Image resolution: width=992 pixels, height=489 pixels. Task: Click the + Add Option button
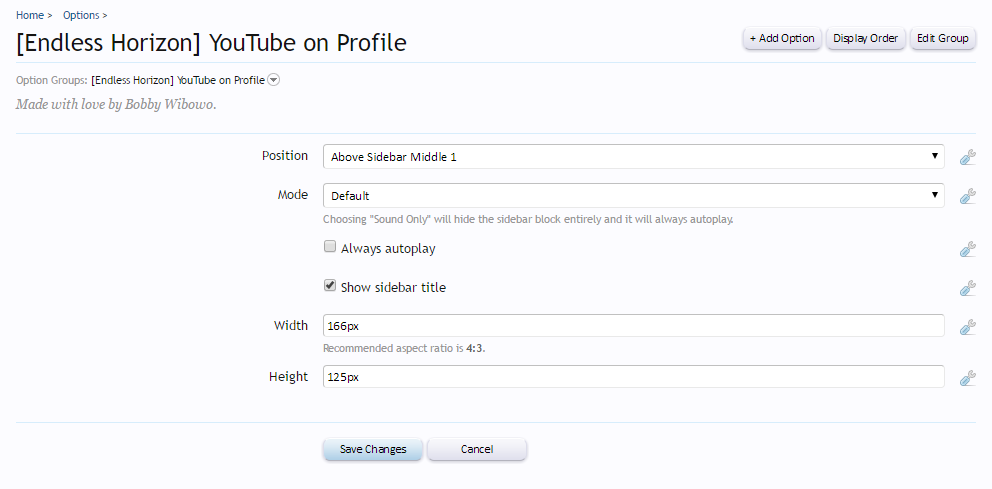tap(782, 38)
